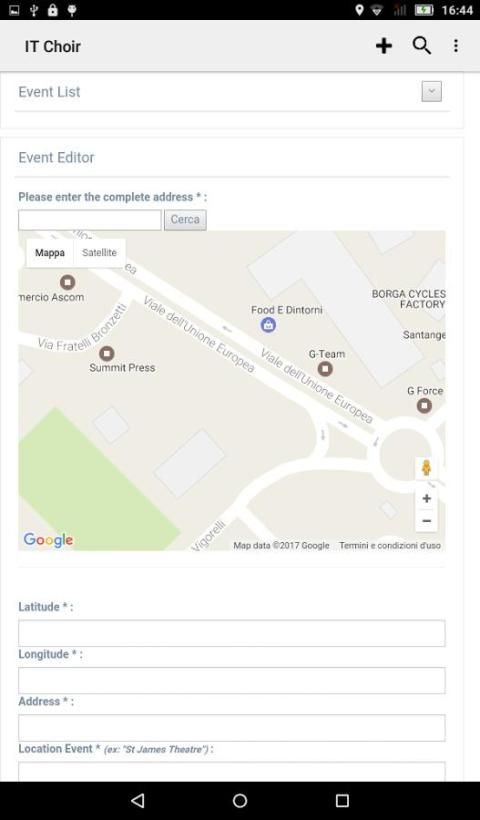The image size is (480, 820).
Task: Select the Latitude input field
Action: click(232, 633)
